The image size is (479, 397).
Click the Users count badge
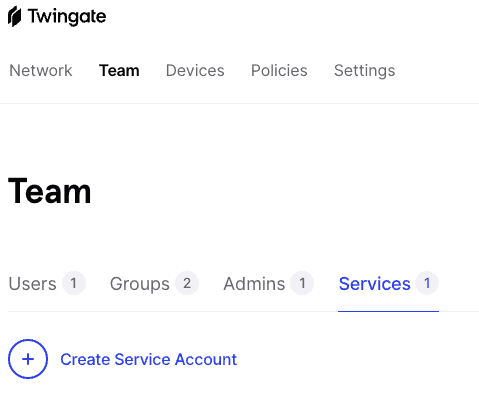coord(74,283)
